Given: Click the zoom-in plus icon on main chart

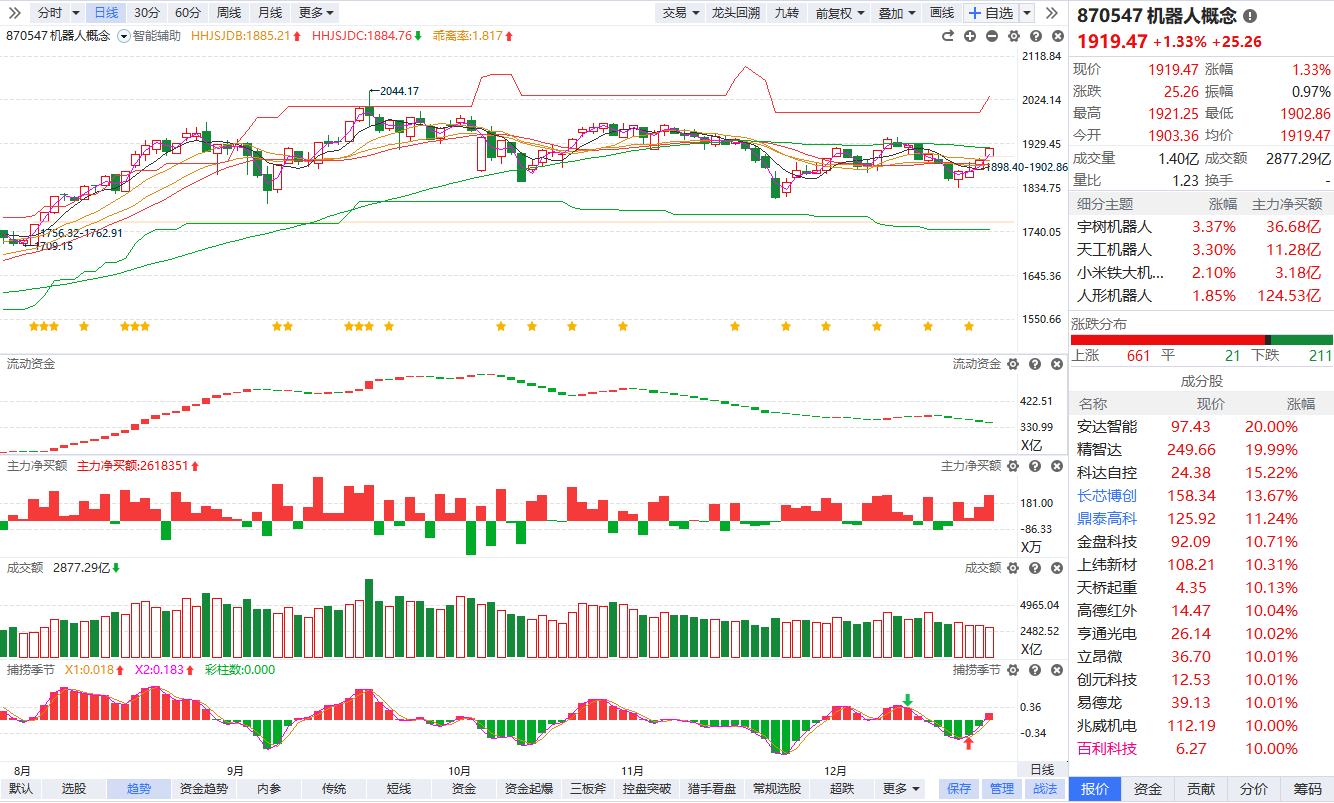Looking at the screenshot, I should point(970,36).
